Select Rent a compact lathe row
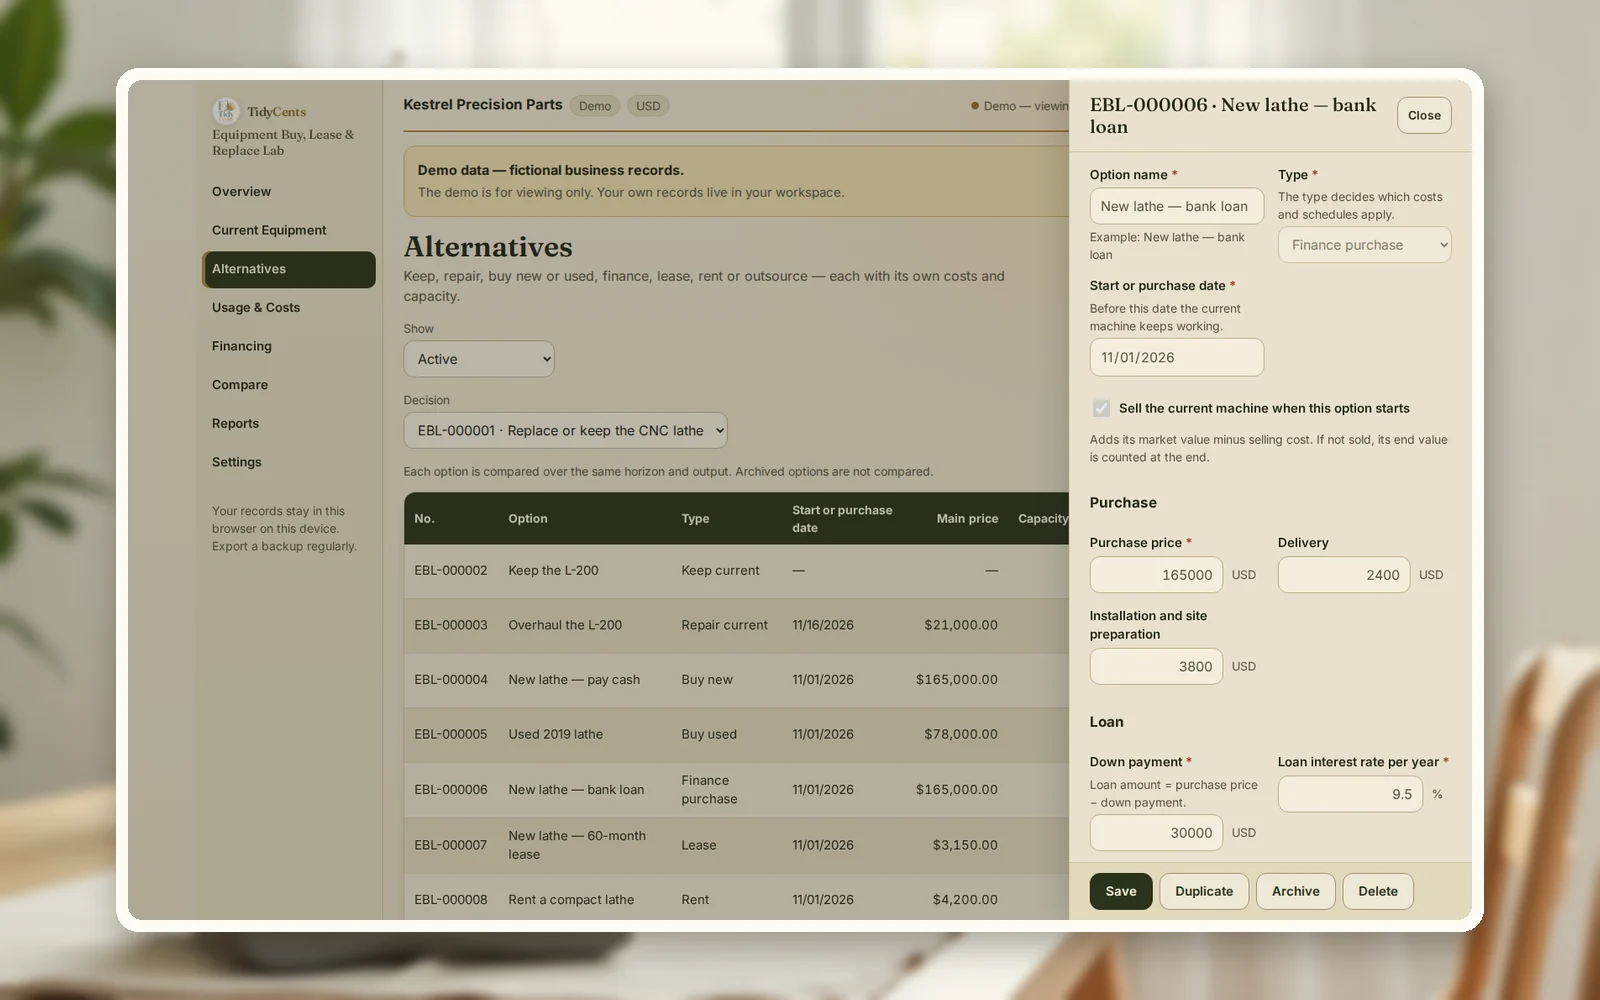Screen dimensions: 1600x1000 coord(737,899)
